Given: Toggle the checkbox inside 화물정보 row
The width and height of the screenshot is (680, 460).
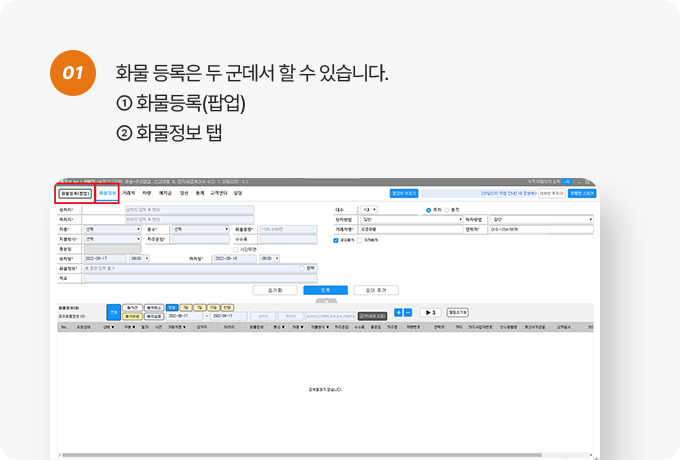Looking at the screenshot, I should (302, 269).
